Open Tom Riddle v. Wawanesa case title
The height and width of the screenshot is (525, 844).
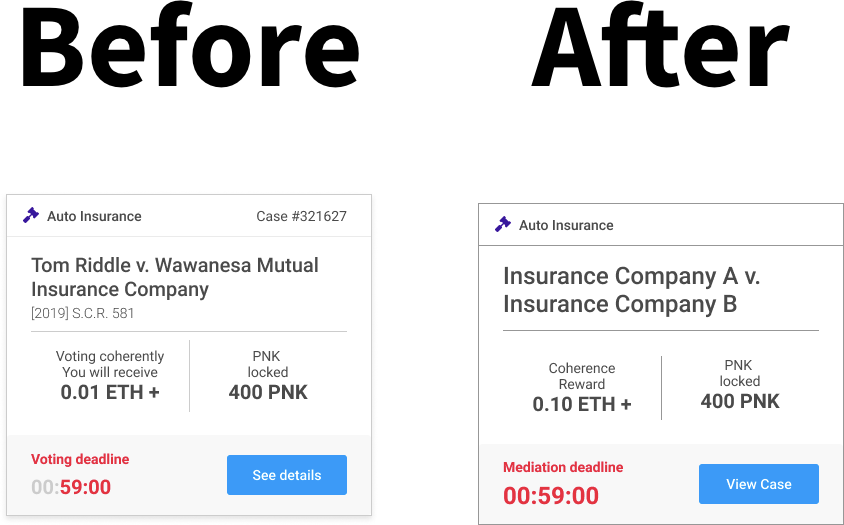click(x=175, y=277)
